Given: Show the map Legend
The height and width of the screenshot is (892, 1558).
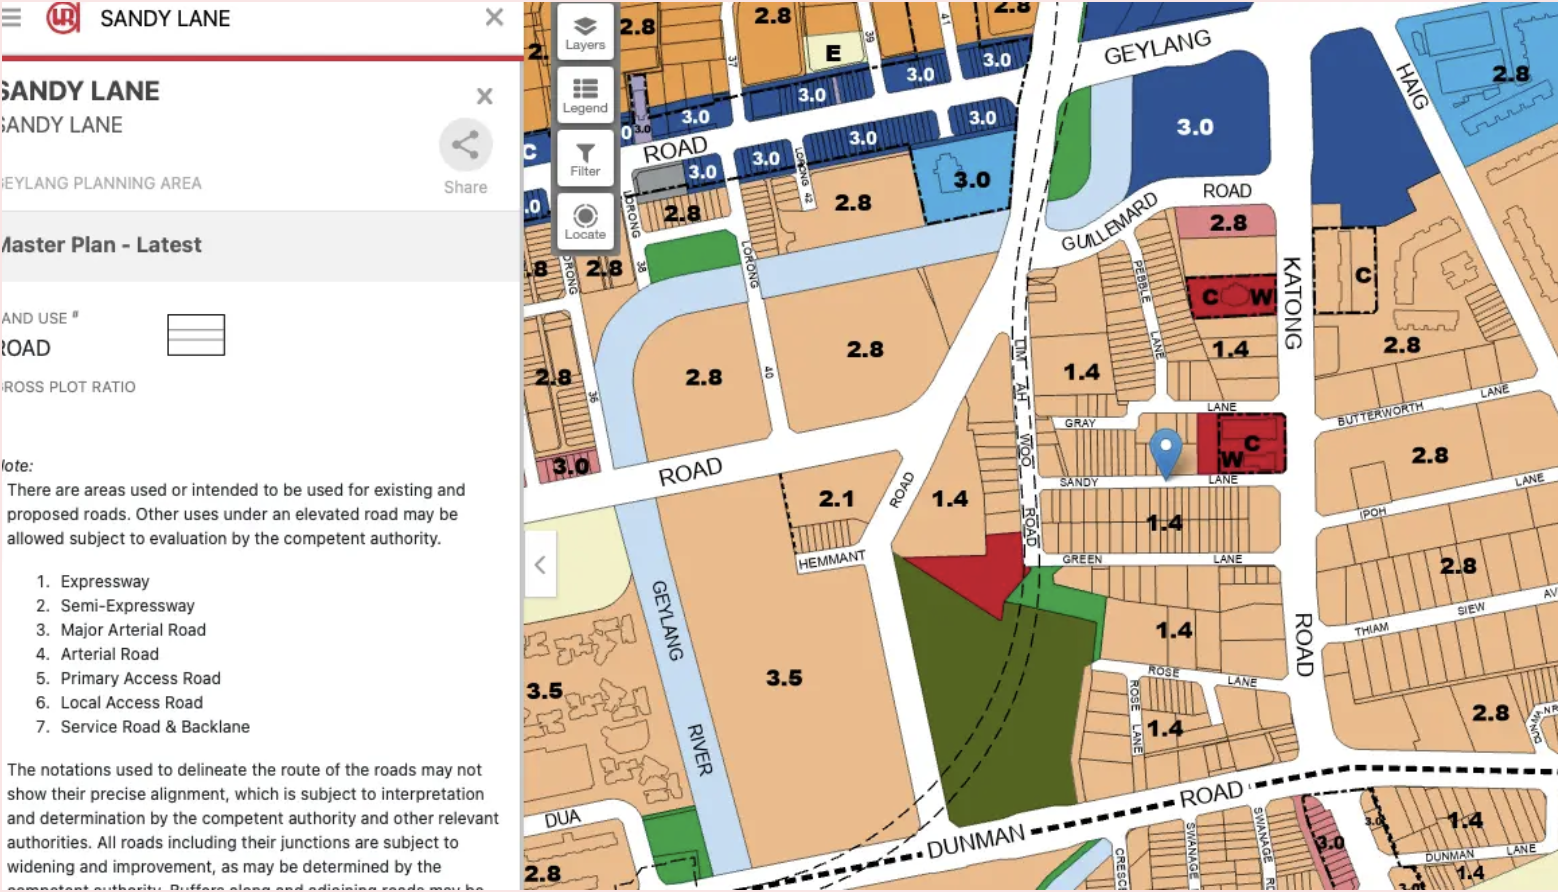Looking at the screenshot, I should [585, 95].
